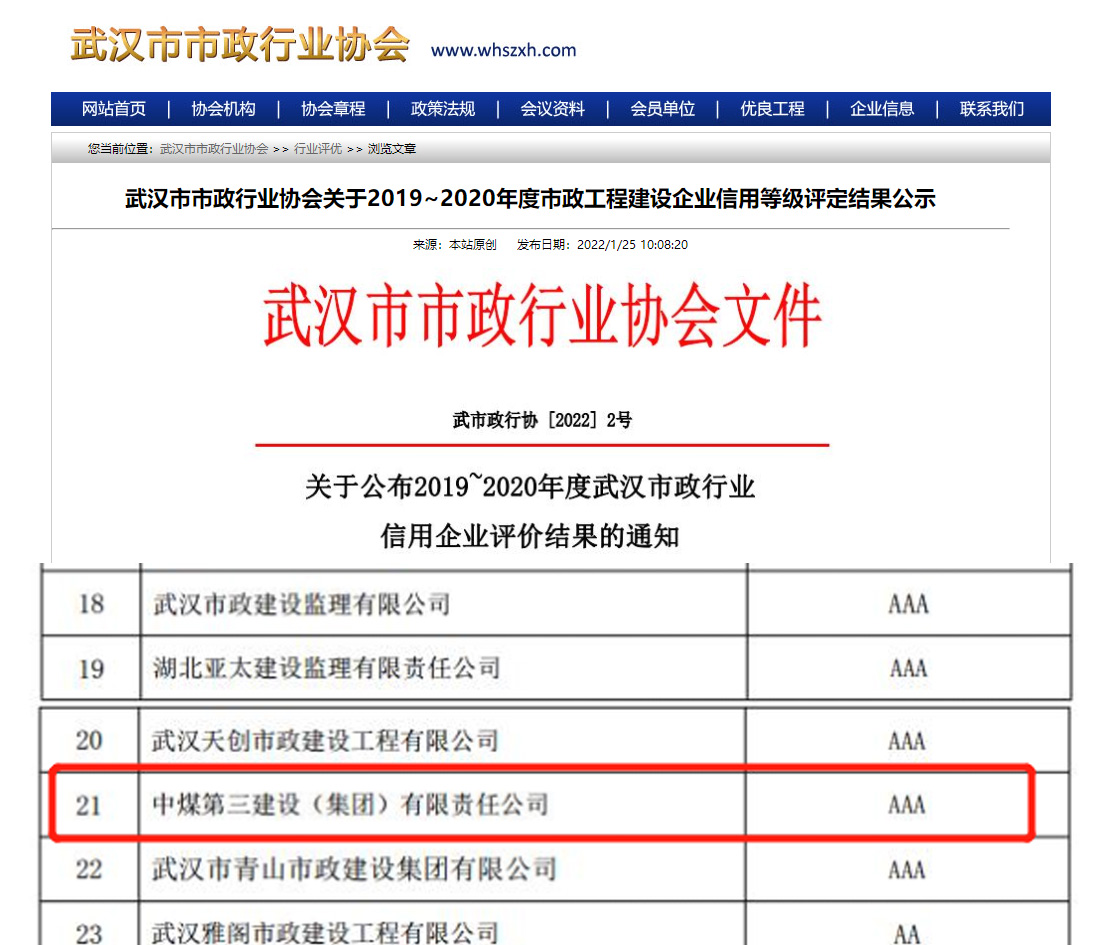Click company 武汉天创市政建设工程有限公司
The image size is (1115, 945).
(x=324, y=741)
